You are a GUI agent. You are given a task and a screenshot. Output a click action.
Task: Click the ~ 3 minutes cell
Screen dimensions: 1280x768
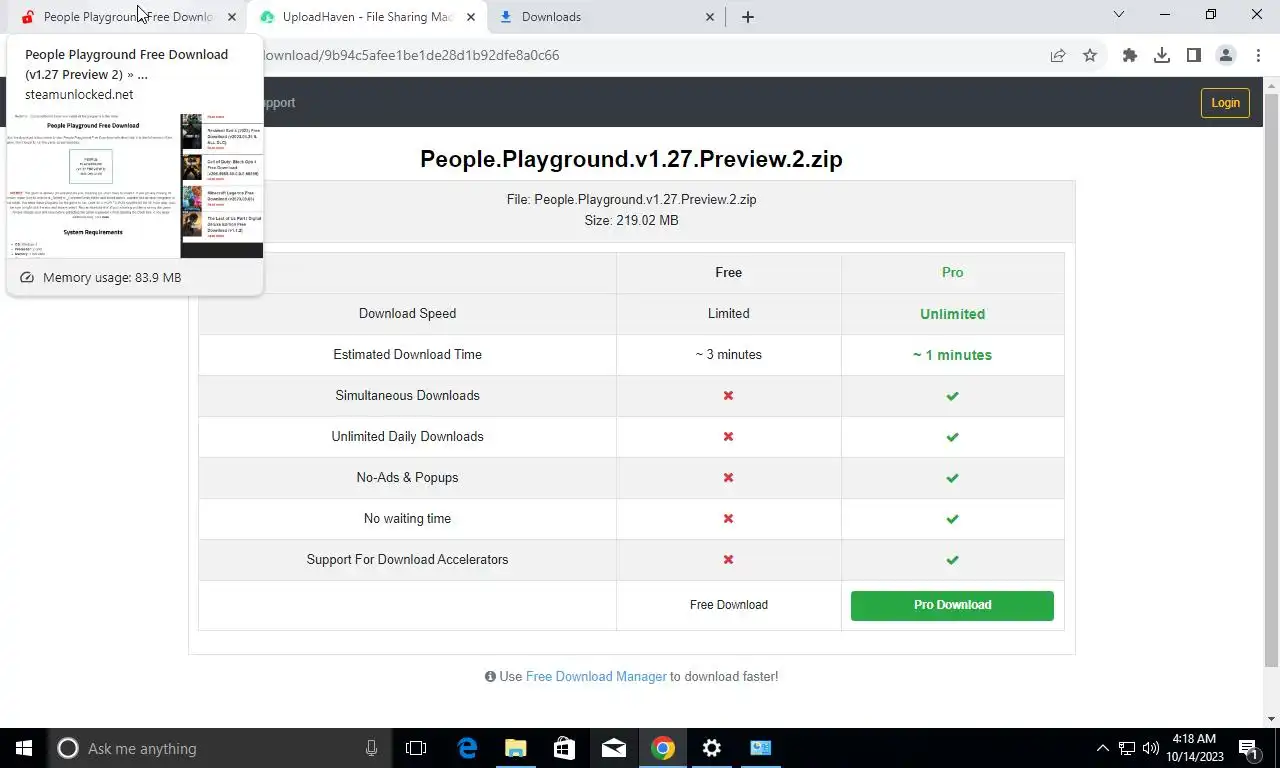pos(729,355)
